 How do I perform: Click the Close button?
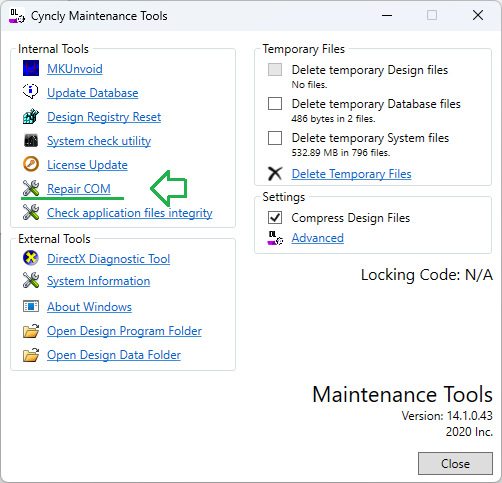point(455,463)
